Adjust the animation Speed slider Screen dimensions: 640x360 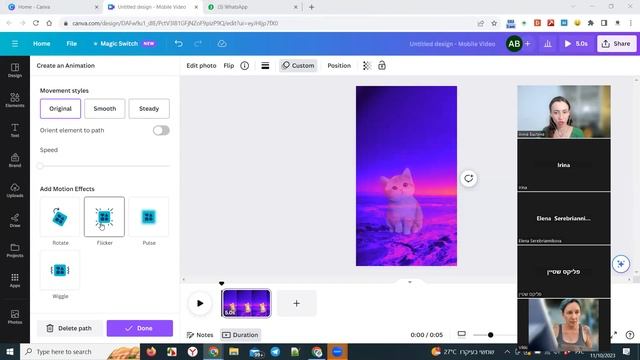coord(104,166)
